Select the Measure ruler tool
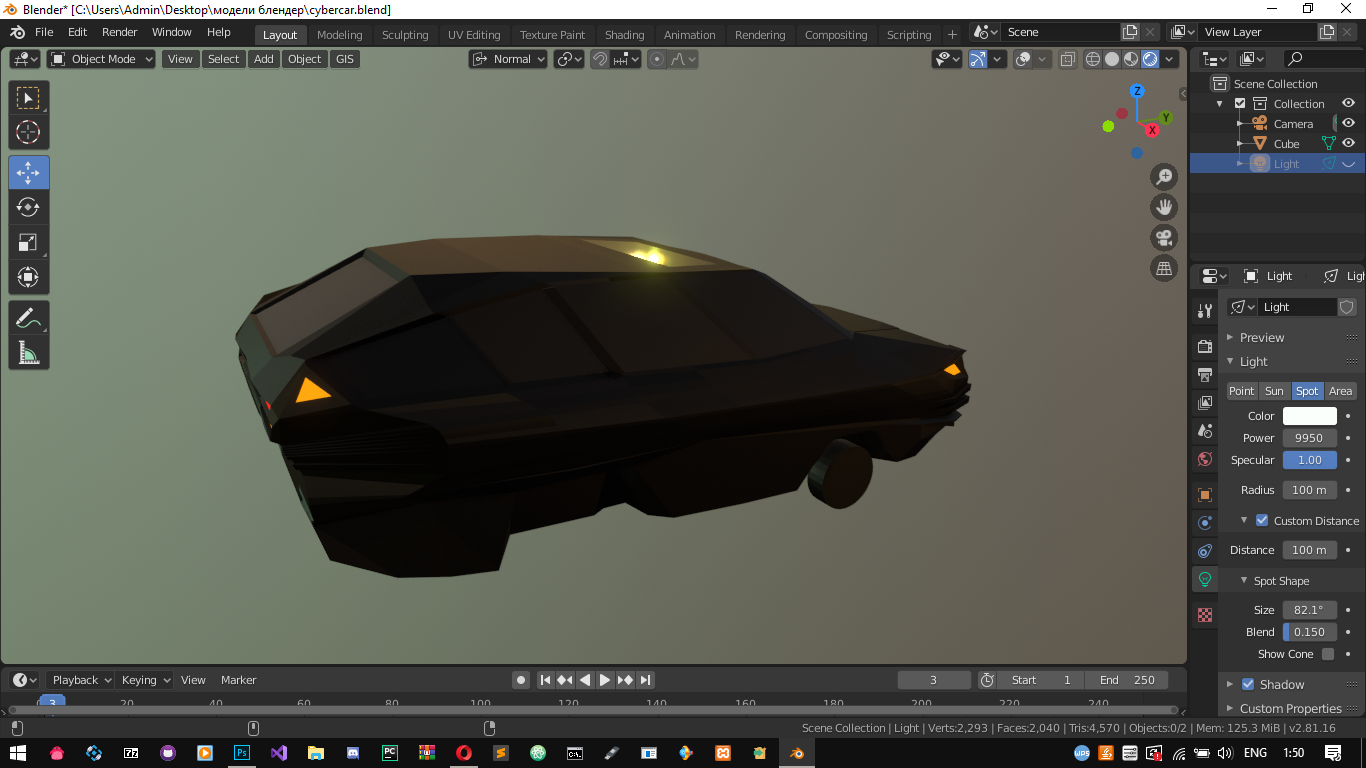The height and width of the screenshot is (768, 1366). [28, 352]
